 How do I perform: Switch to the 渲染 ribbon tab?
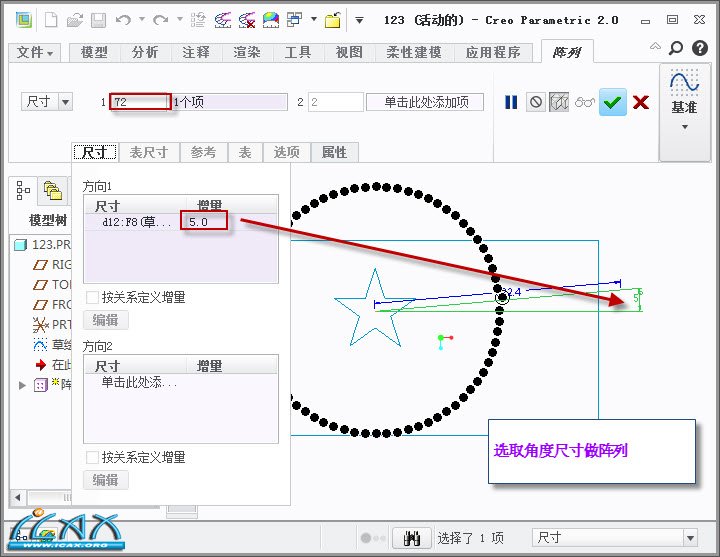click(248, 52)
